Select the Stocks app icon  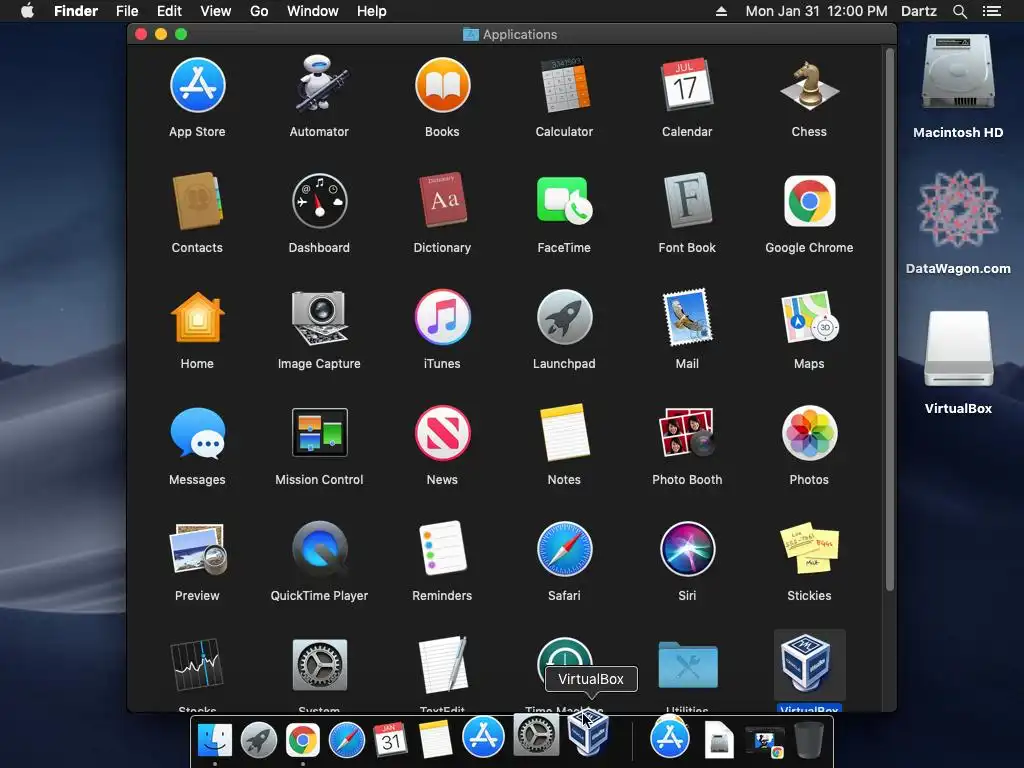(x=197, y=665)
